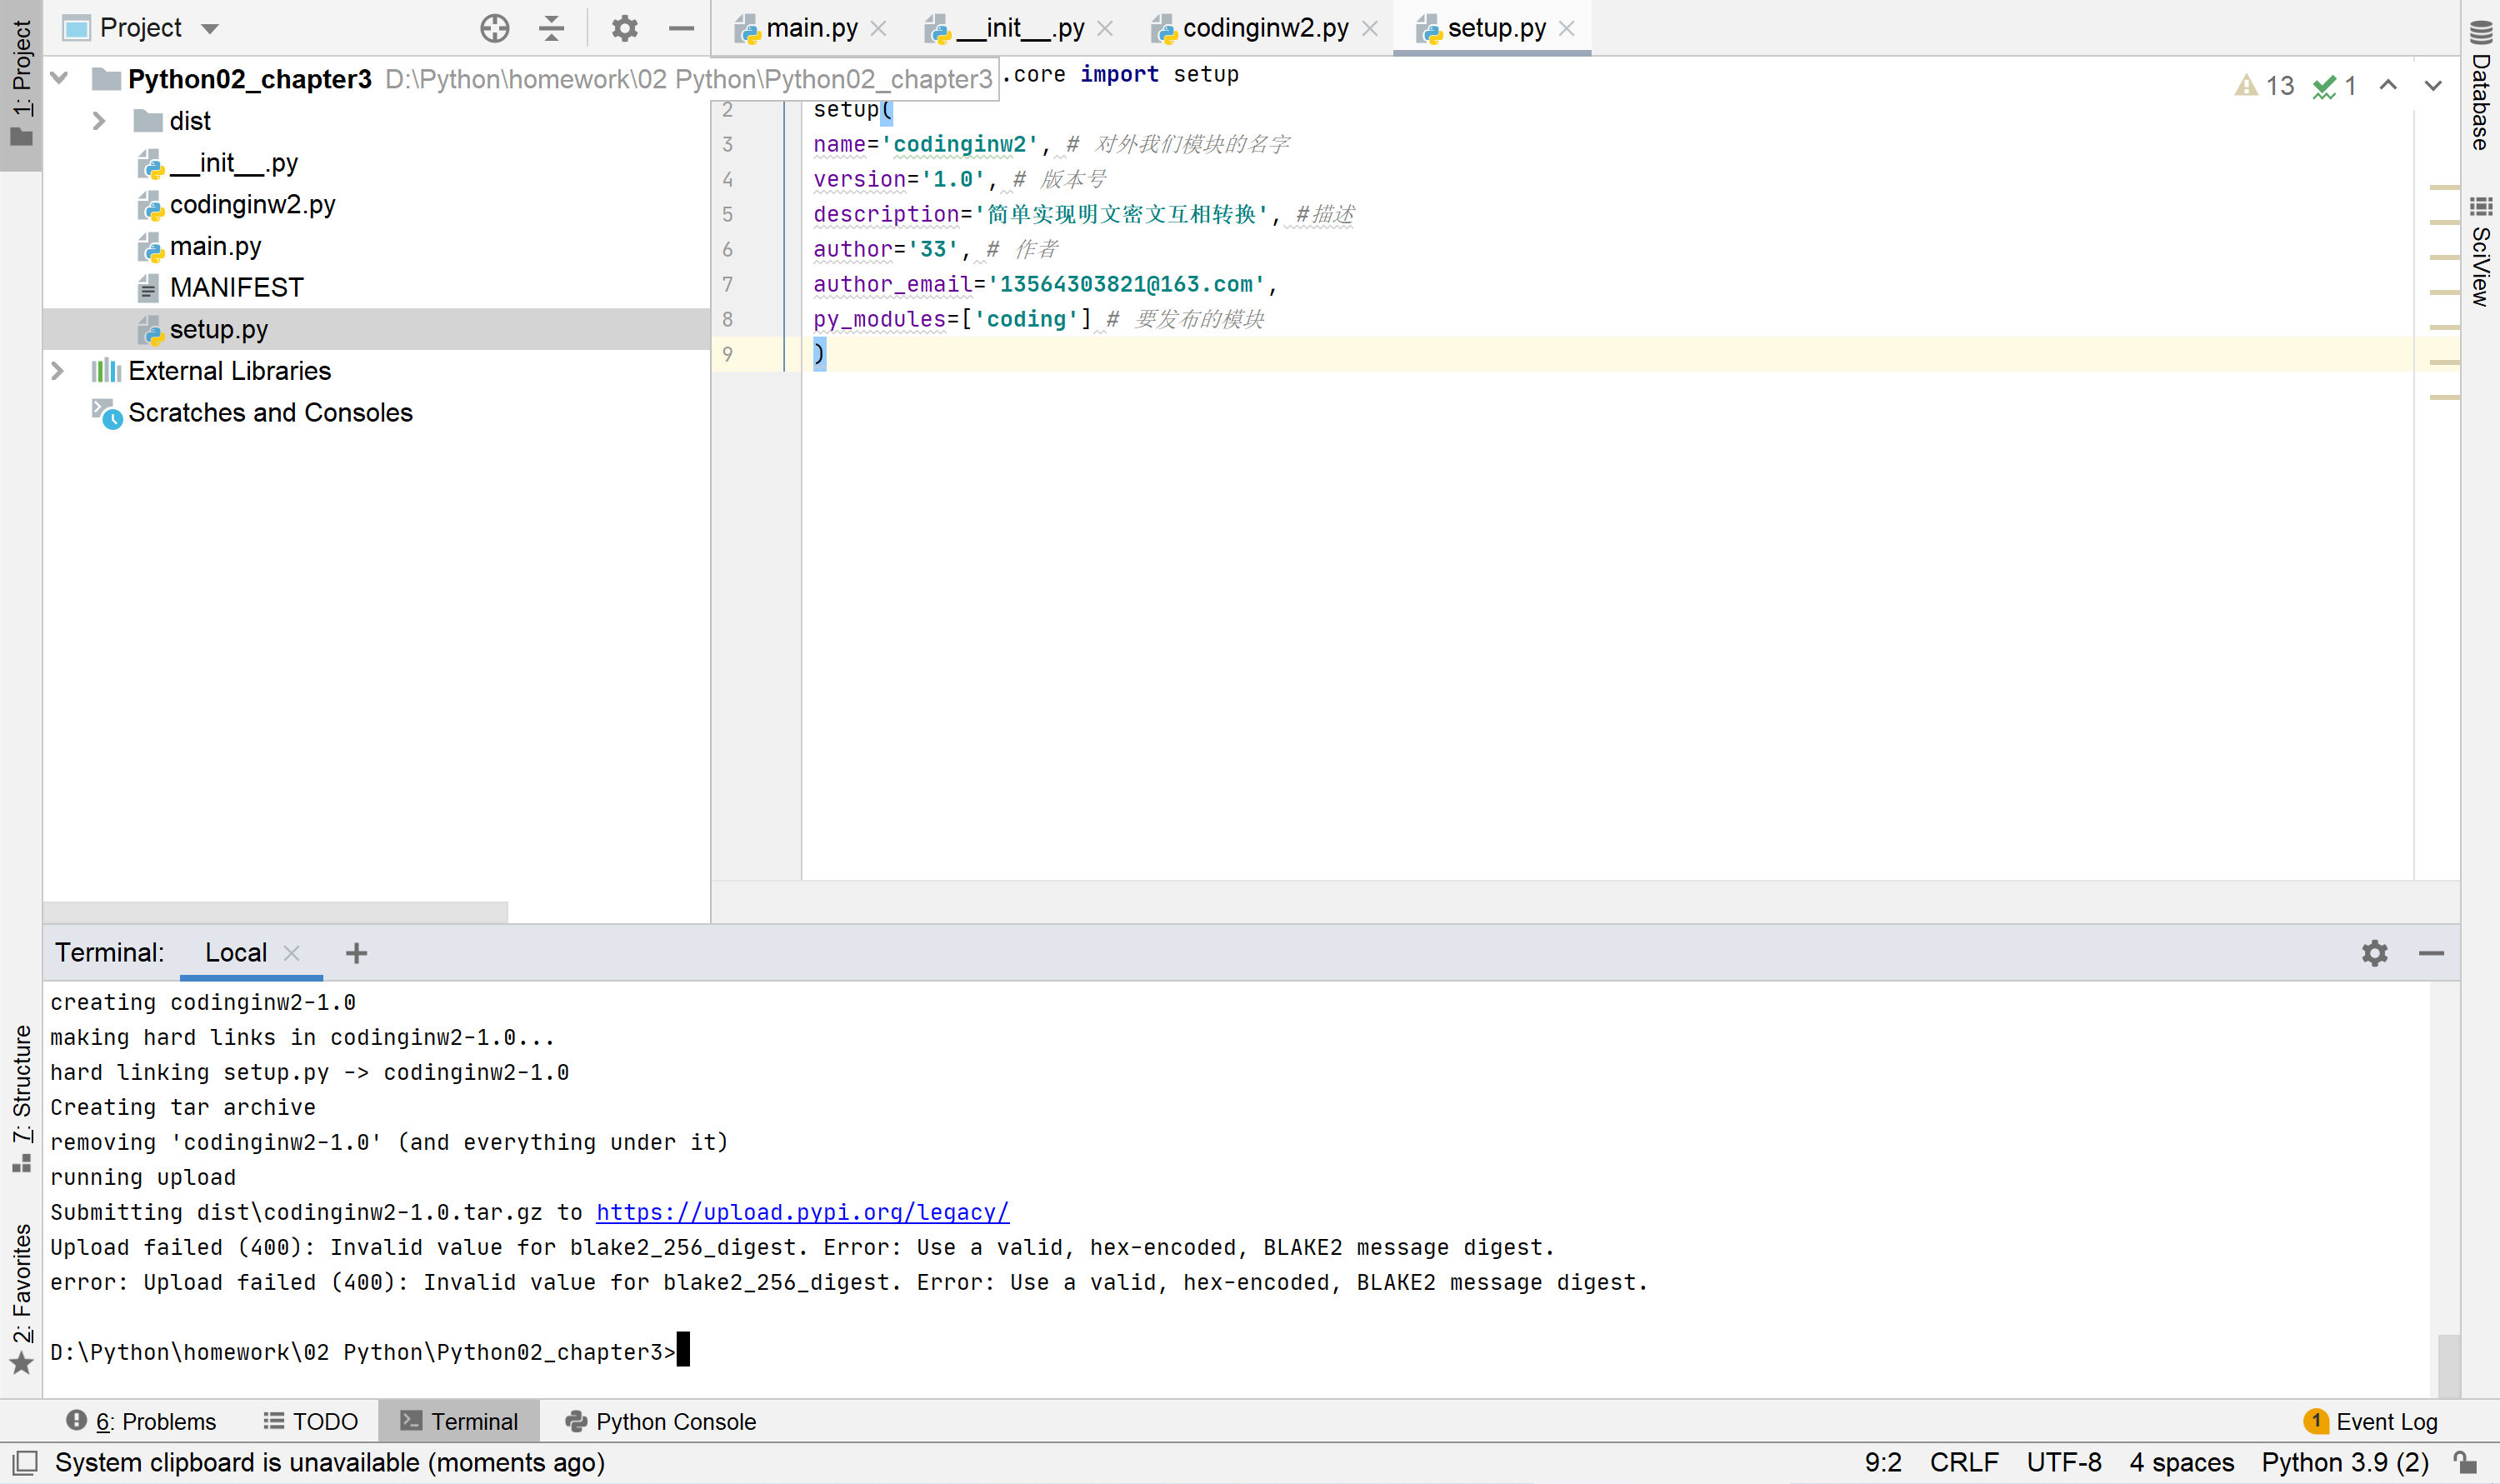Expand External Libraries node

point(58,371)
